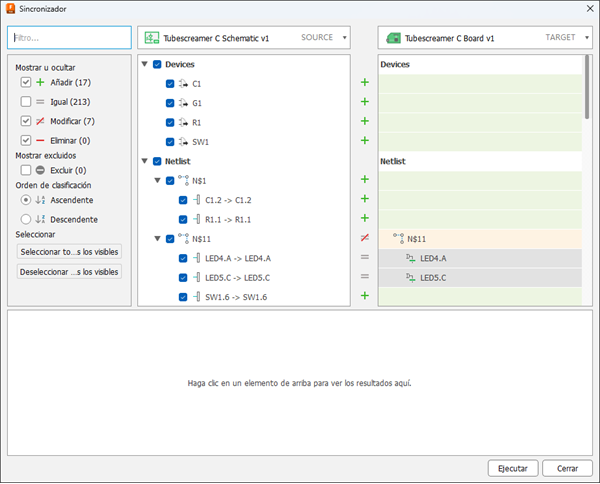This screenshot has width=600, height=484.
Task: Click the net icon next to source N$1
Action: tap(183, 180)
